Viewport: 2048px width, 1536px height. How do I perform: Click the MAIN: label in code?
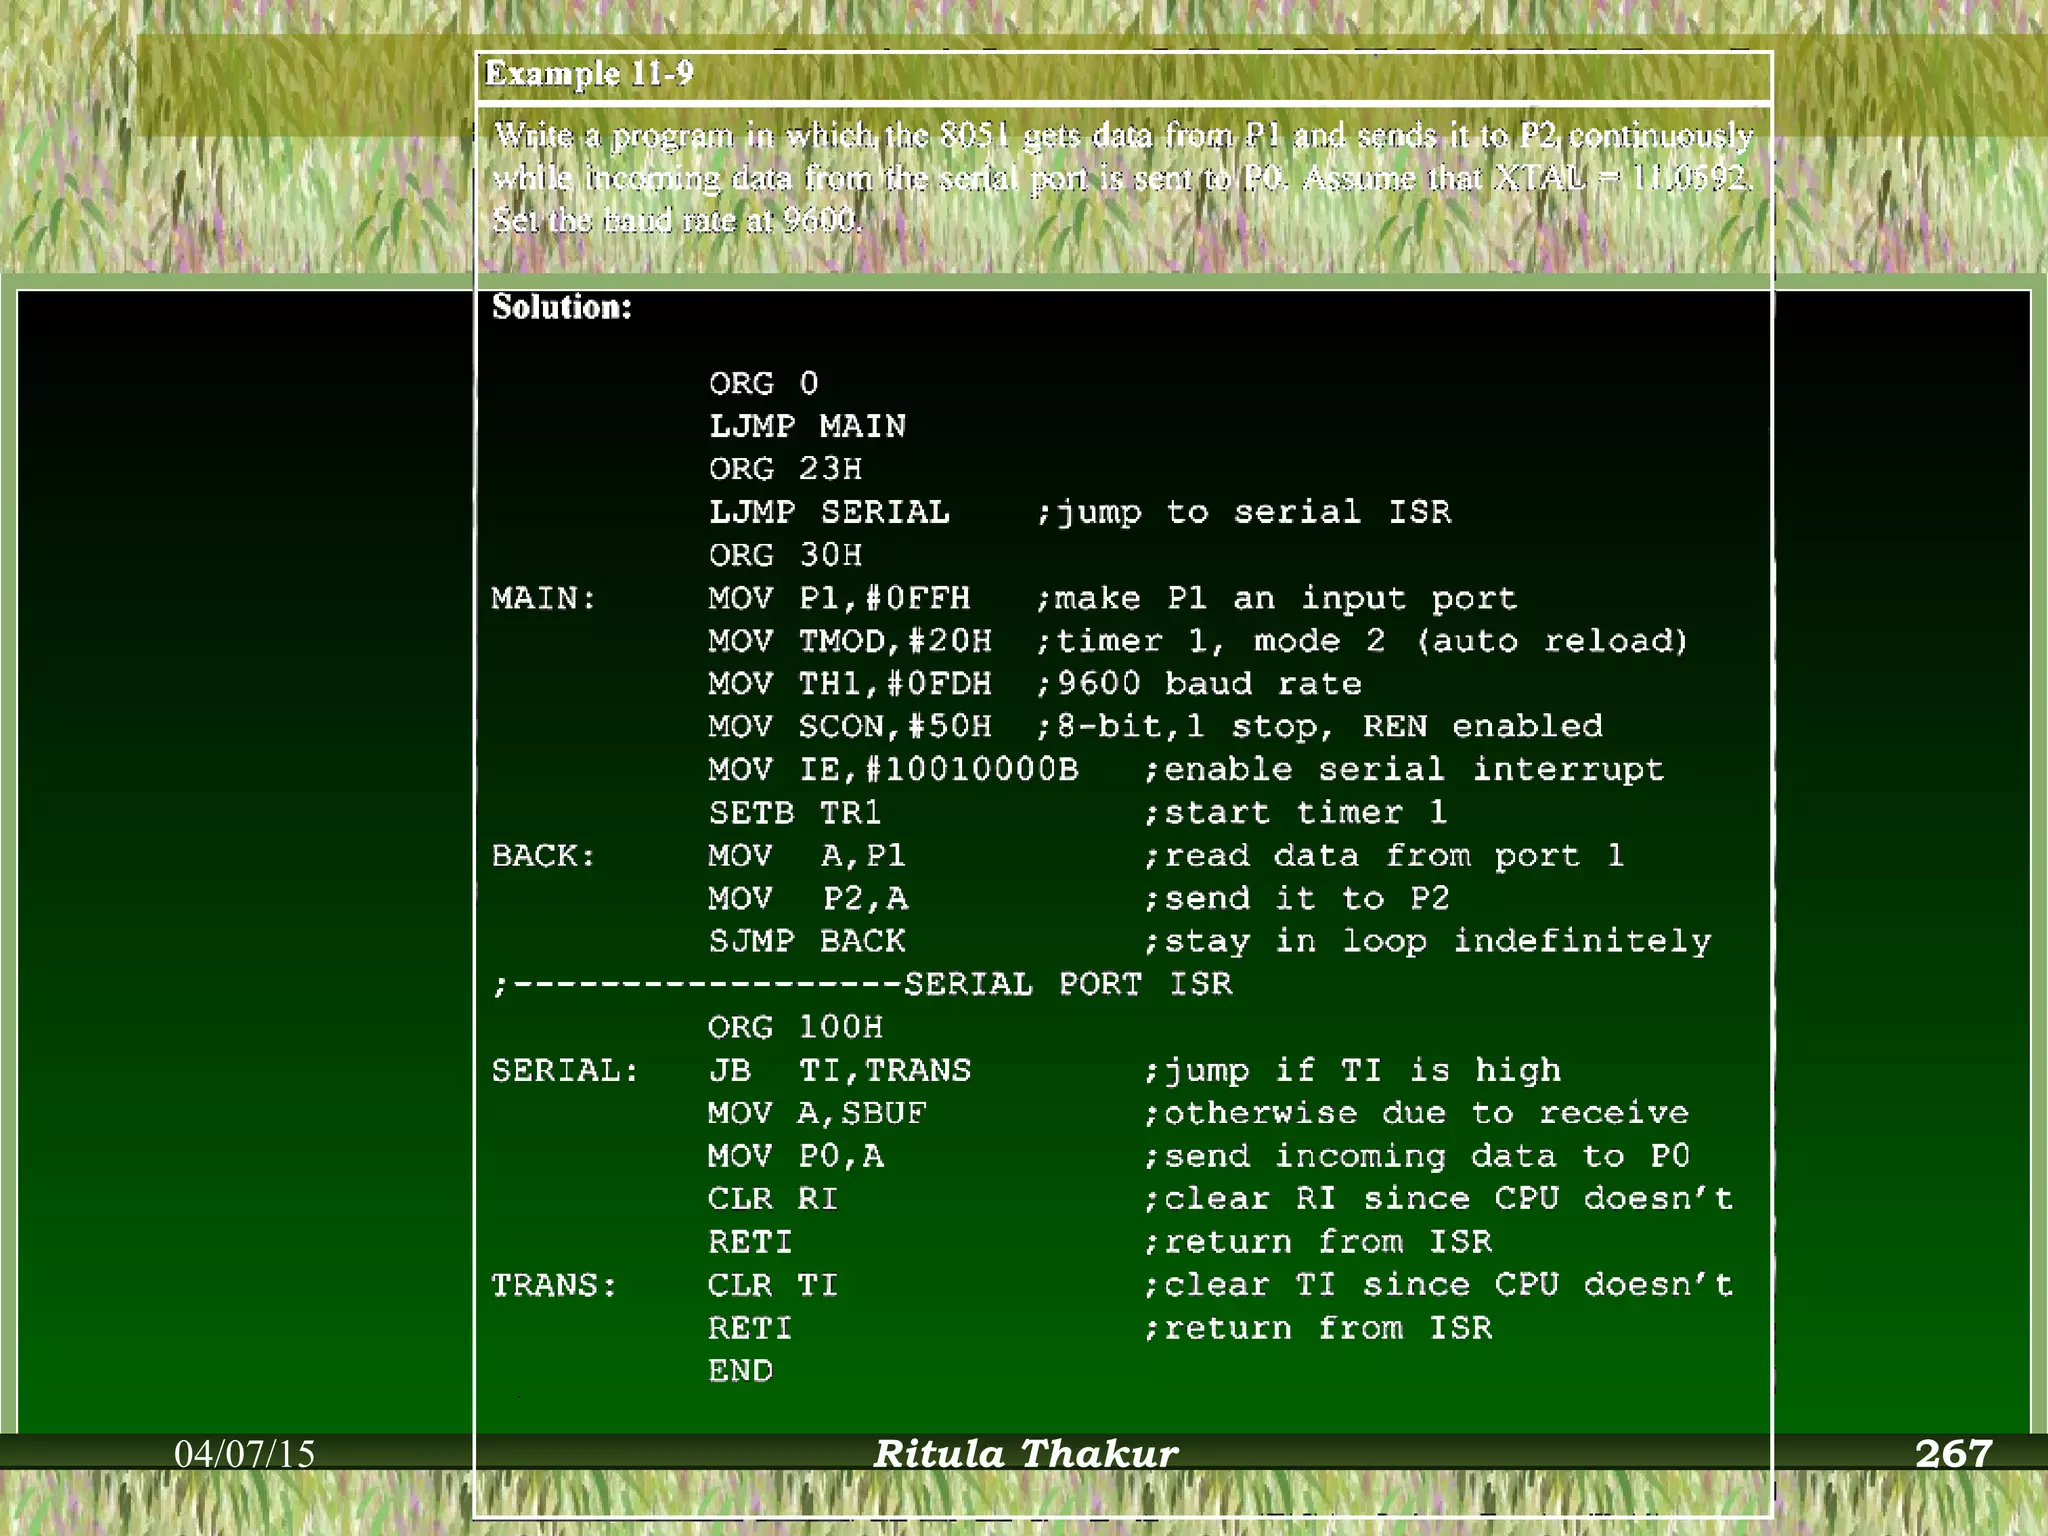pyautogui.click(x=543, y=598)
